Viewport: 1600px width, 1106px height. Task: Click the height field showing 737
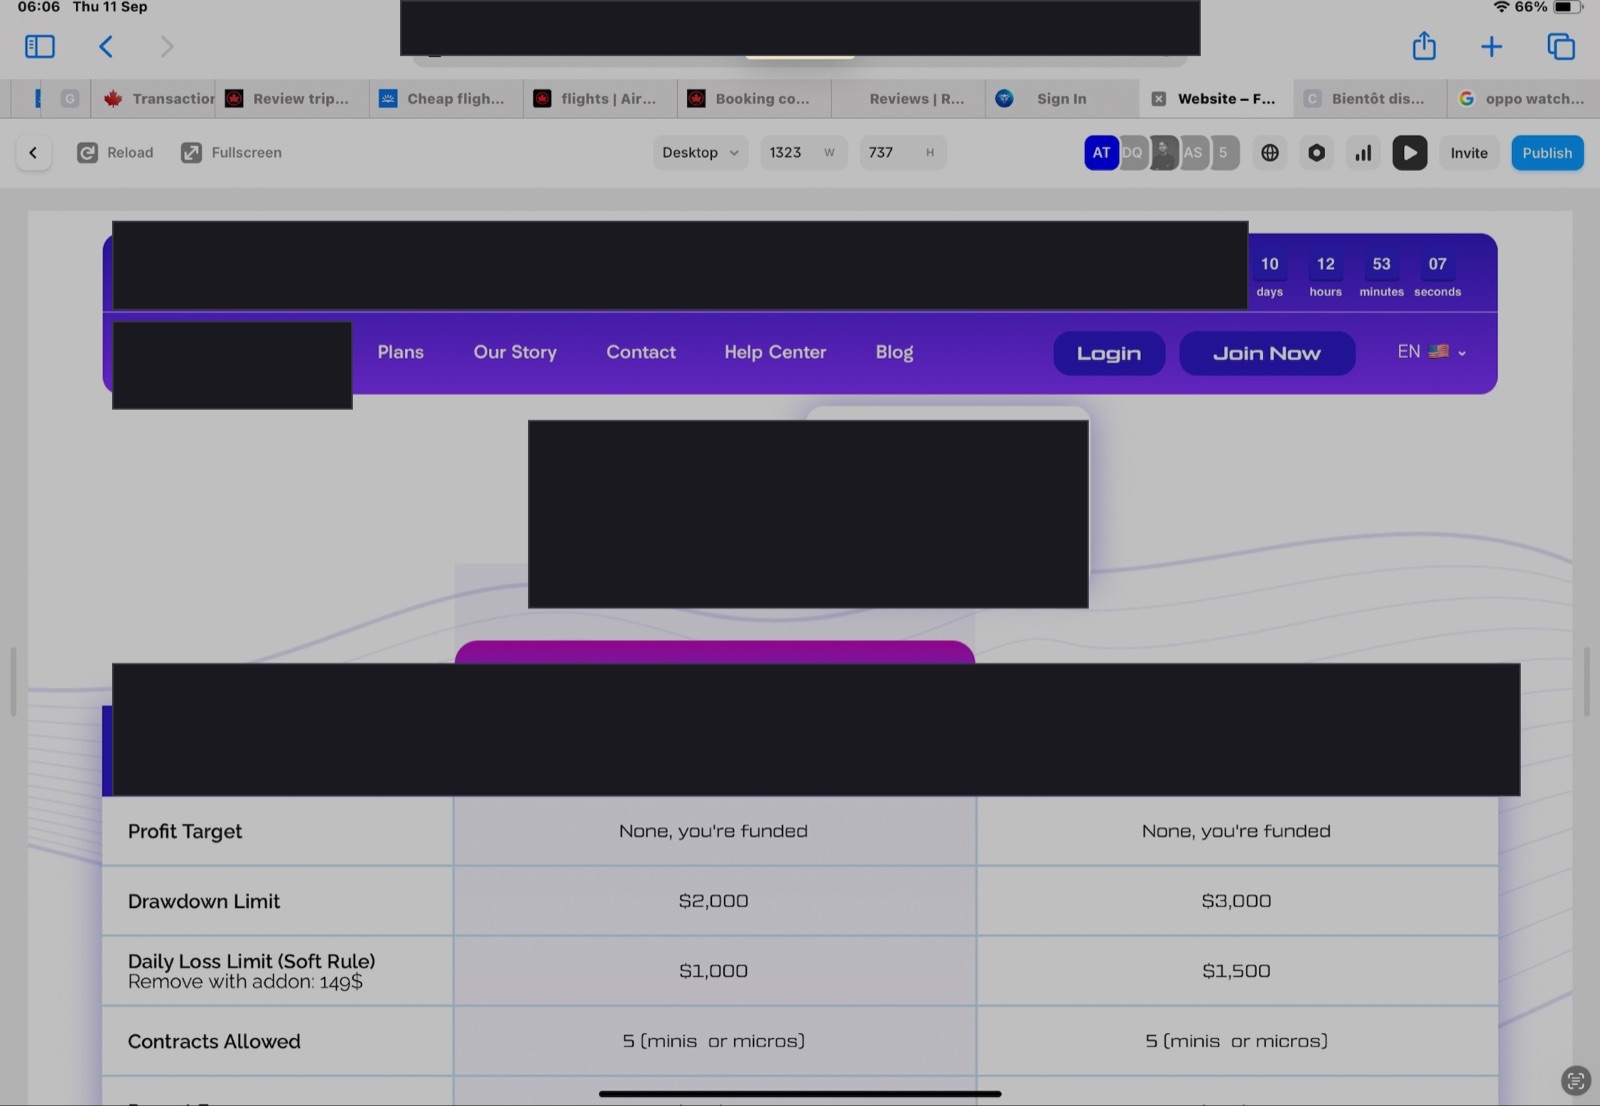pos(902,153)
